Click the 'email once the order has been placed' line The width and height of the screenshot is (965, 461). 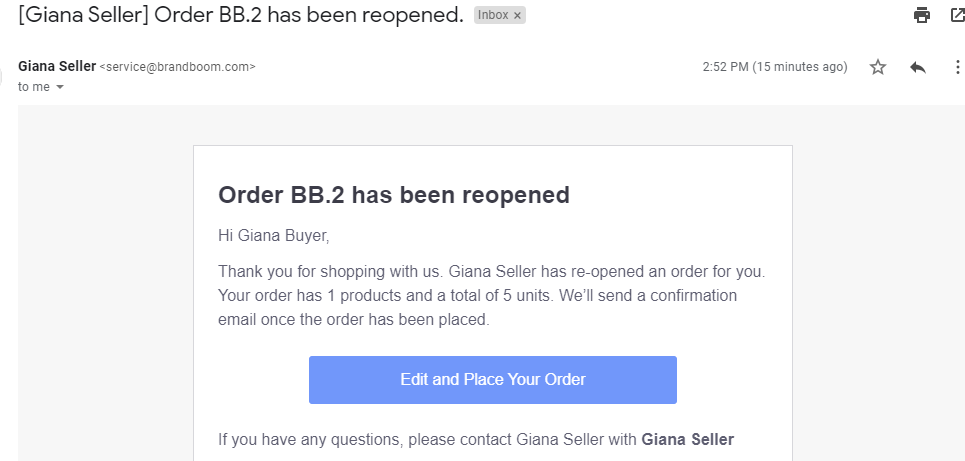(354, 320)
